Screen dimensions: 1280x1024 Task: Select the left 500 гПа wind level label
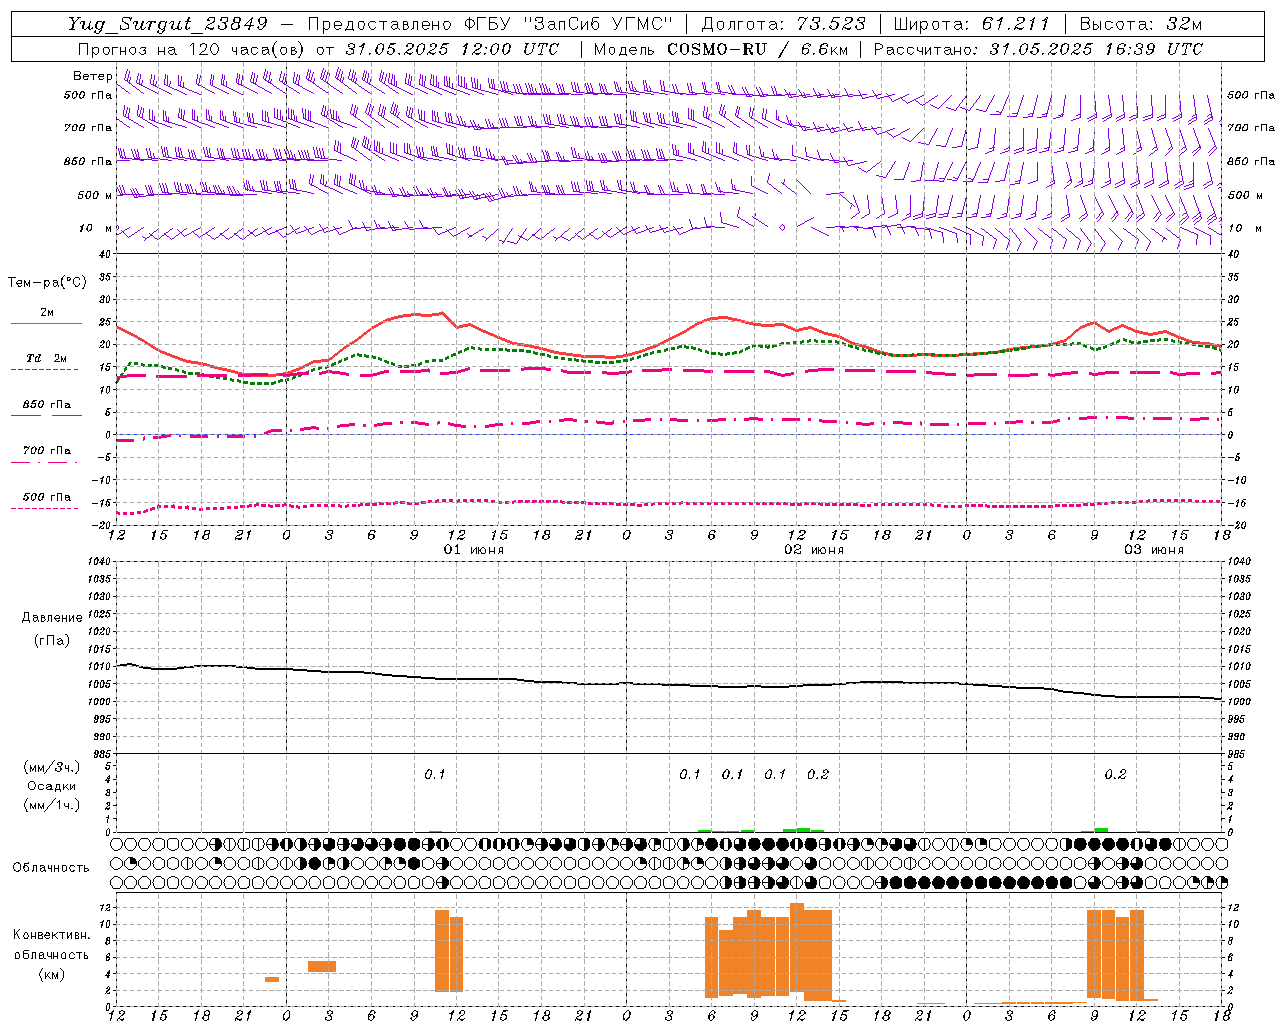coord(88,95)
